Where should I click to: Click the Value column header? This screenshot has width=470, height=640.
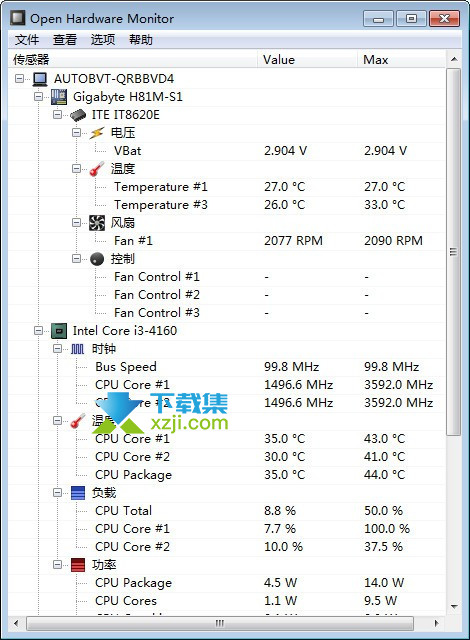(x=308, y=60)
